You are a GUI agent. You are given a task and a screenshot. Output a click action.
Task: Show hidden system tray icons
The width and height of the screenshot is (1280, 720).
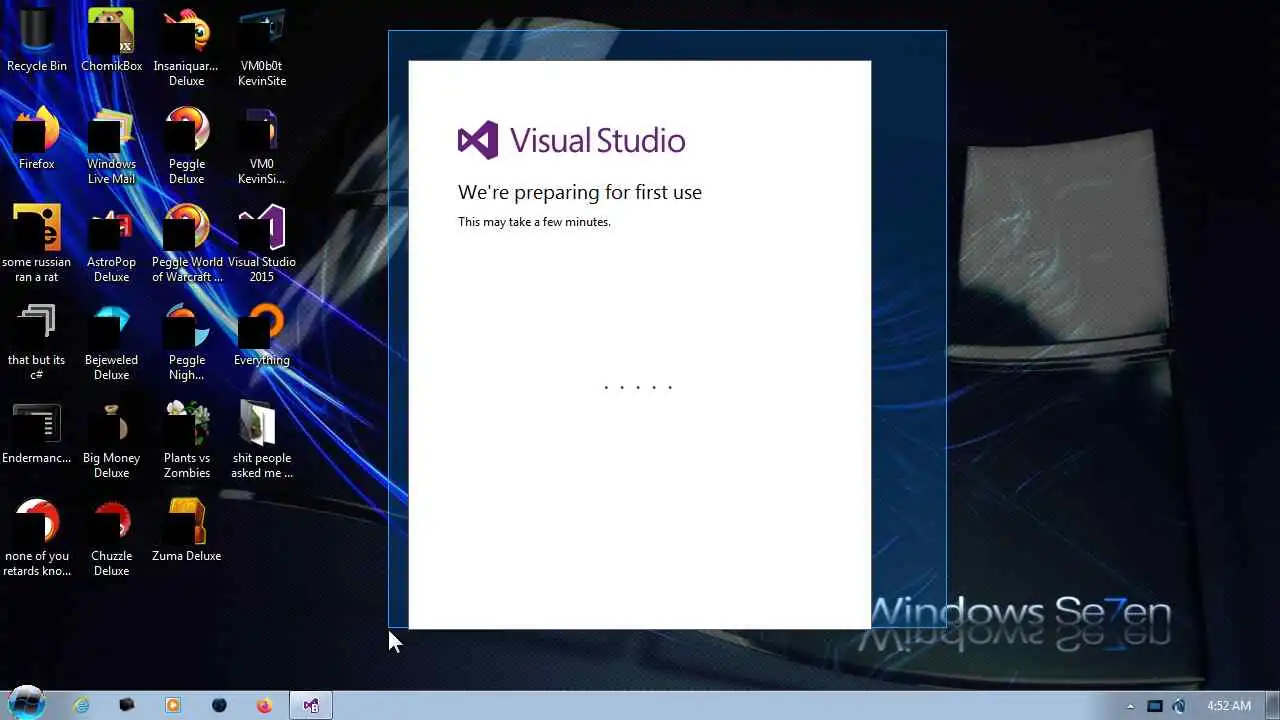pyautogui.click(x=1131, y=706)
